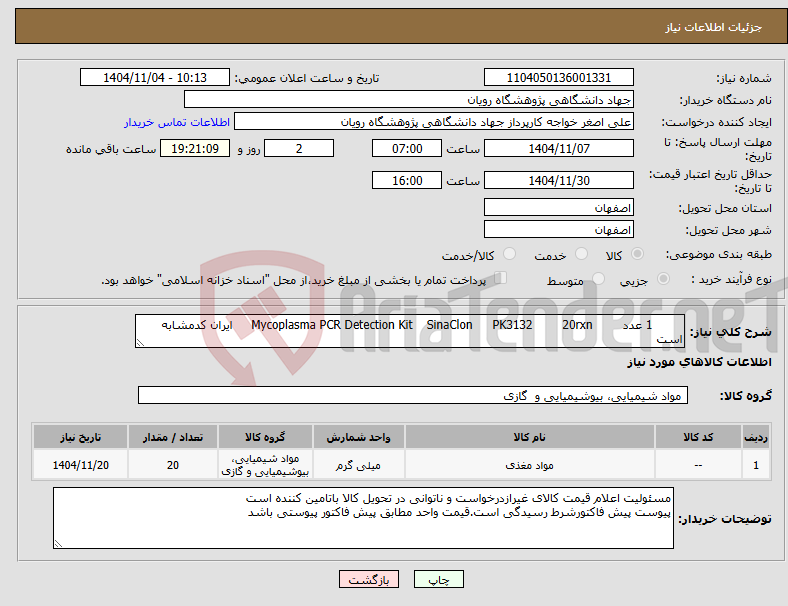Select the خدمت radio button
The height and width of the screenshot is (606, 788).
point(581,254)
